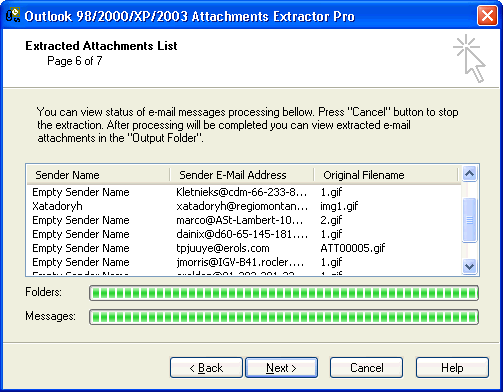The image size is (503, 392).
Task: Select the 1.gif filename in dainix row
Action: click(x=331, y=234)
